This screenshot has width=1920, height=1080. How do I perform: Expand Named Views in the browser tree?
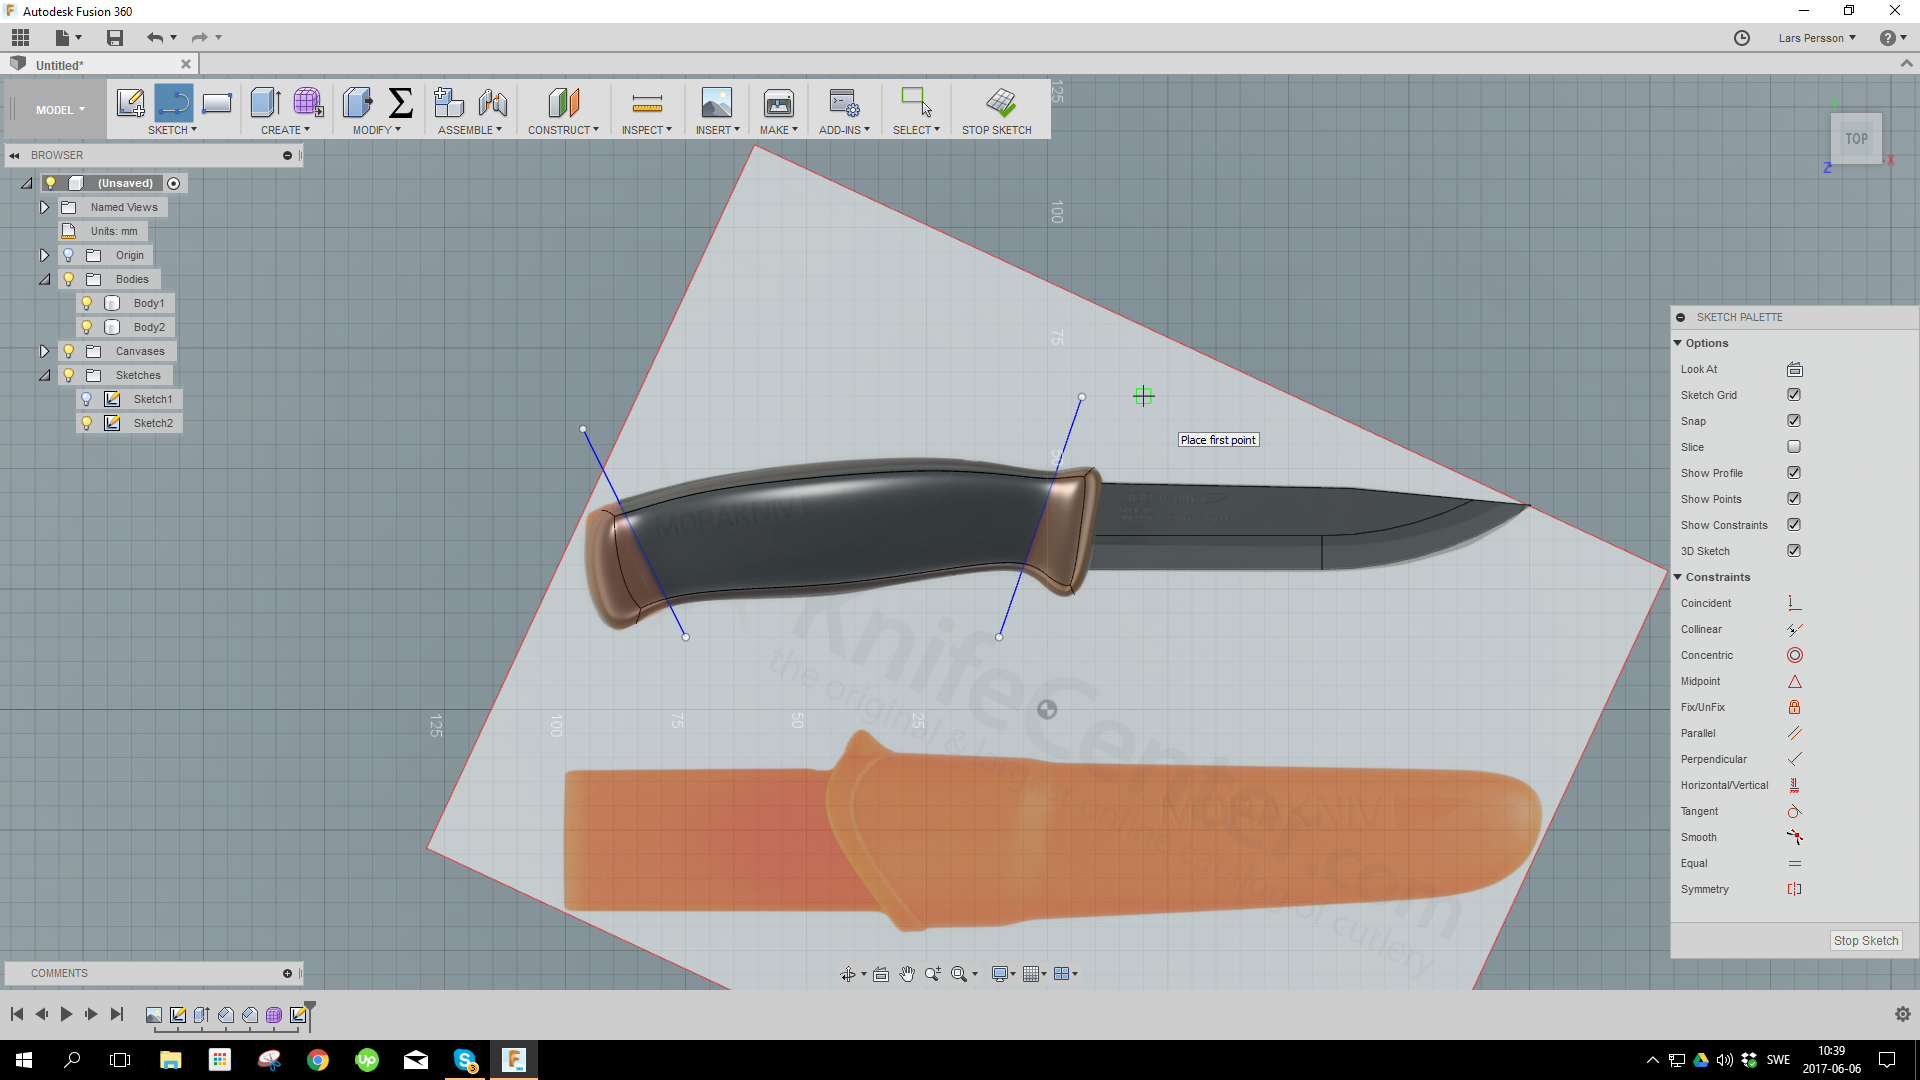[44, 207]
